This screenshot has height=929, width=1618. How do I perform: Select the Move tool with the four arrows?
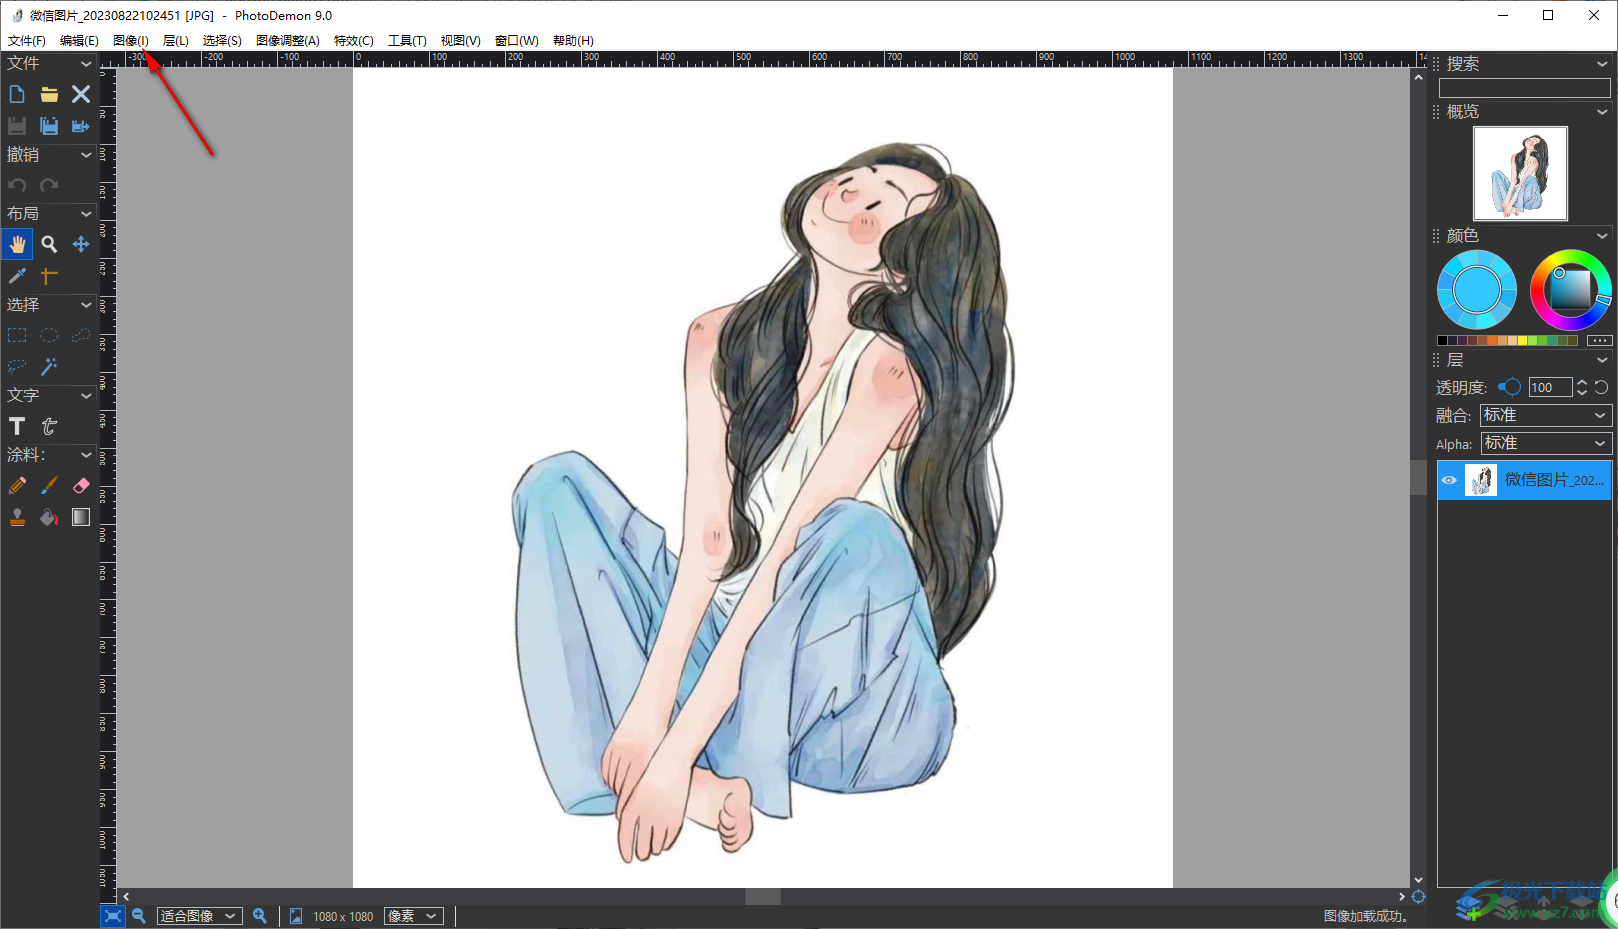click(81, 244)
